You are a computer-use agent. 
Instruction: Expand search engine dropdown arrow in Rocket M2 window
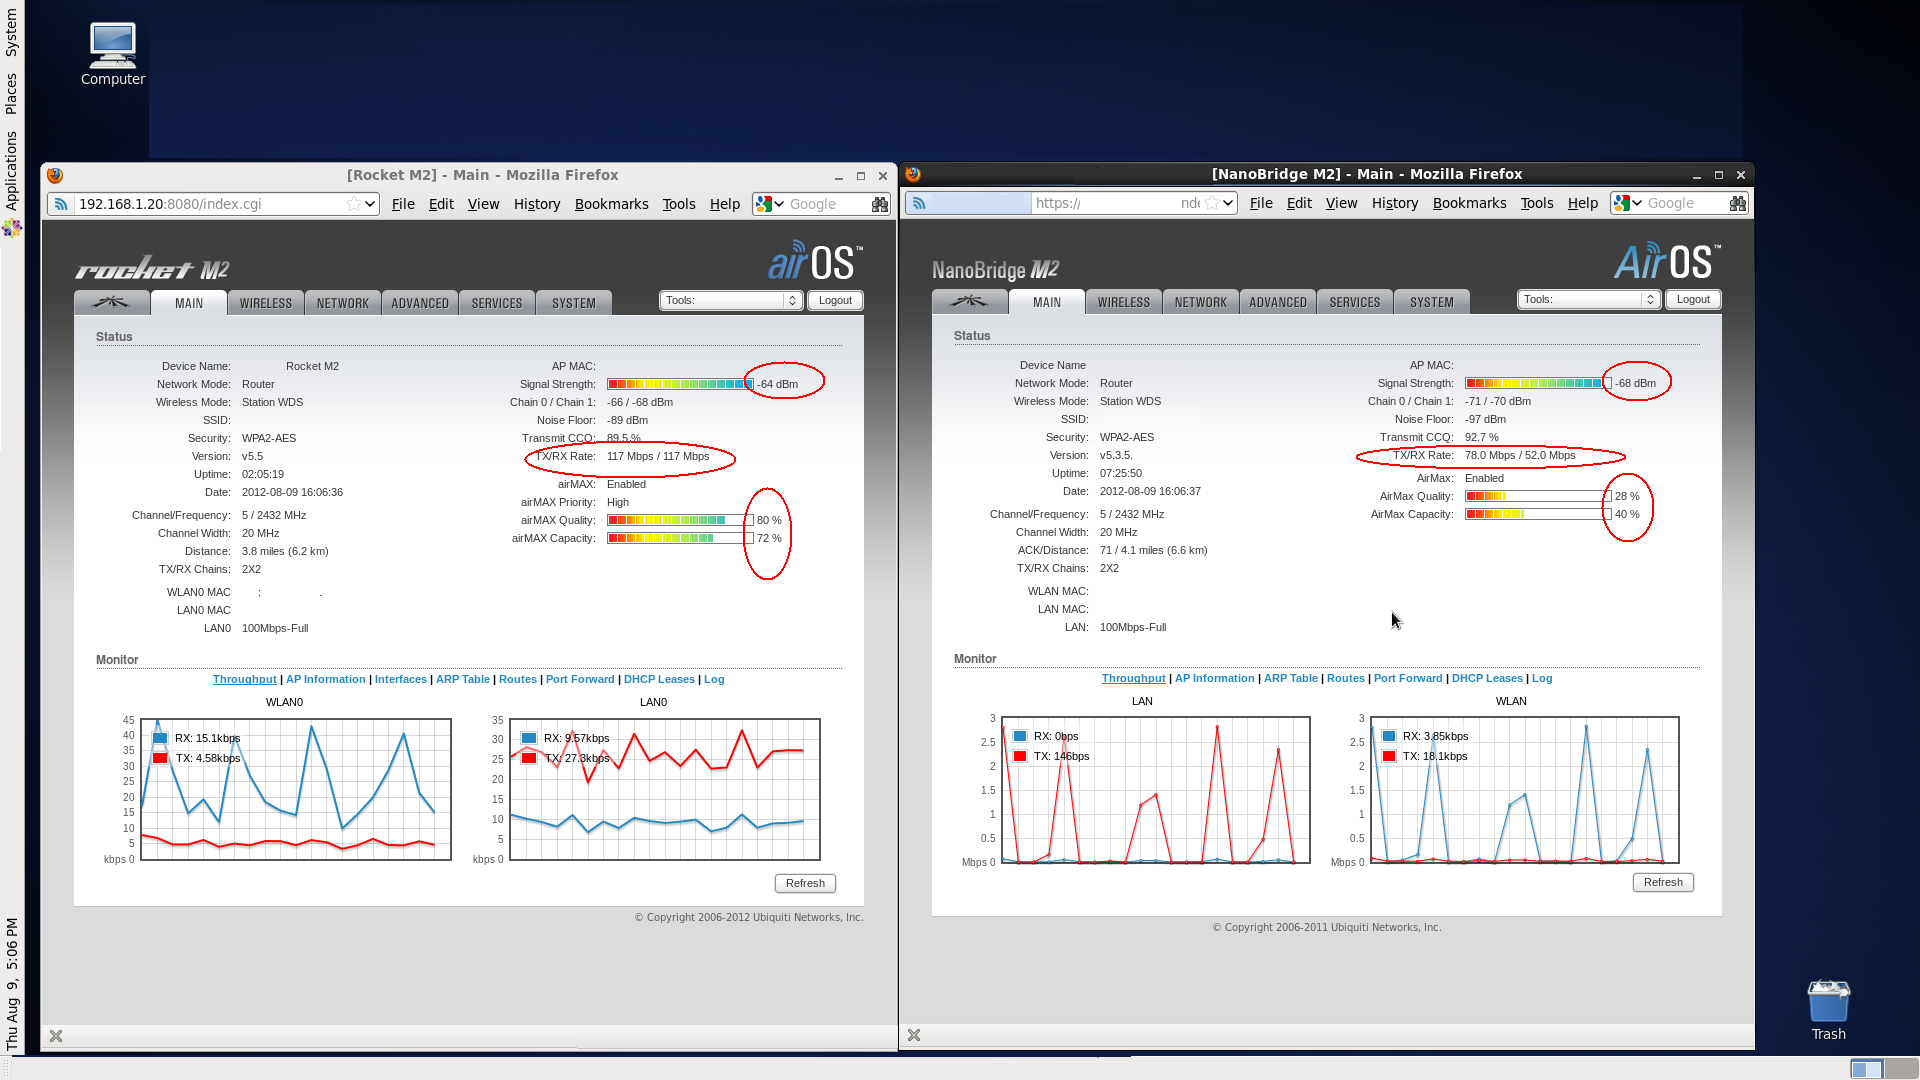pyautogui.click(x=779, y=204)
